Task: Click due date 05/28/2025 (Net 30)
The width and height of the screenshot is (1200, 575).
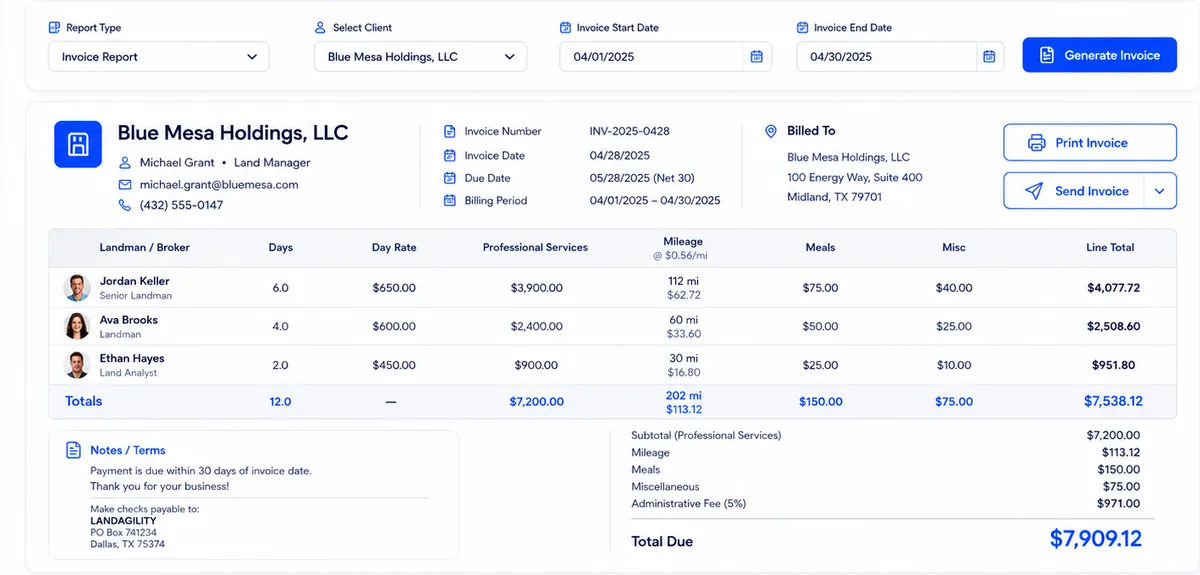Action: pos(642,178)
